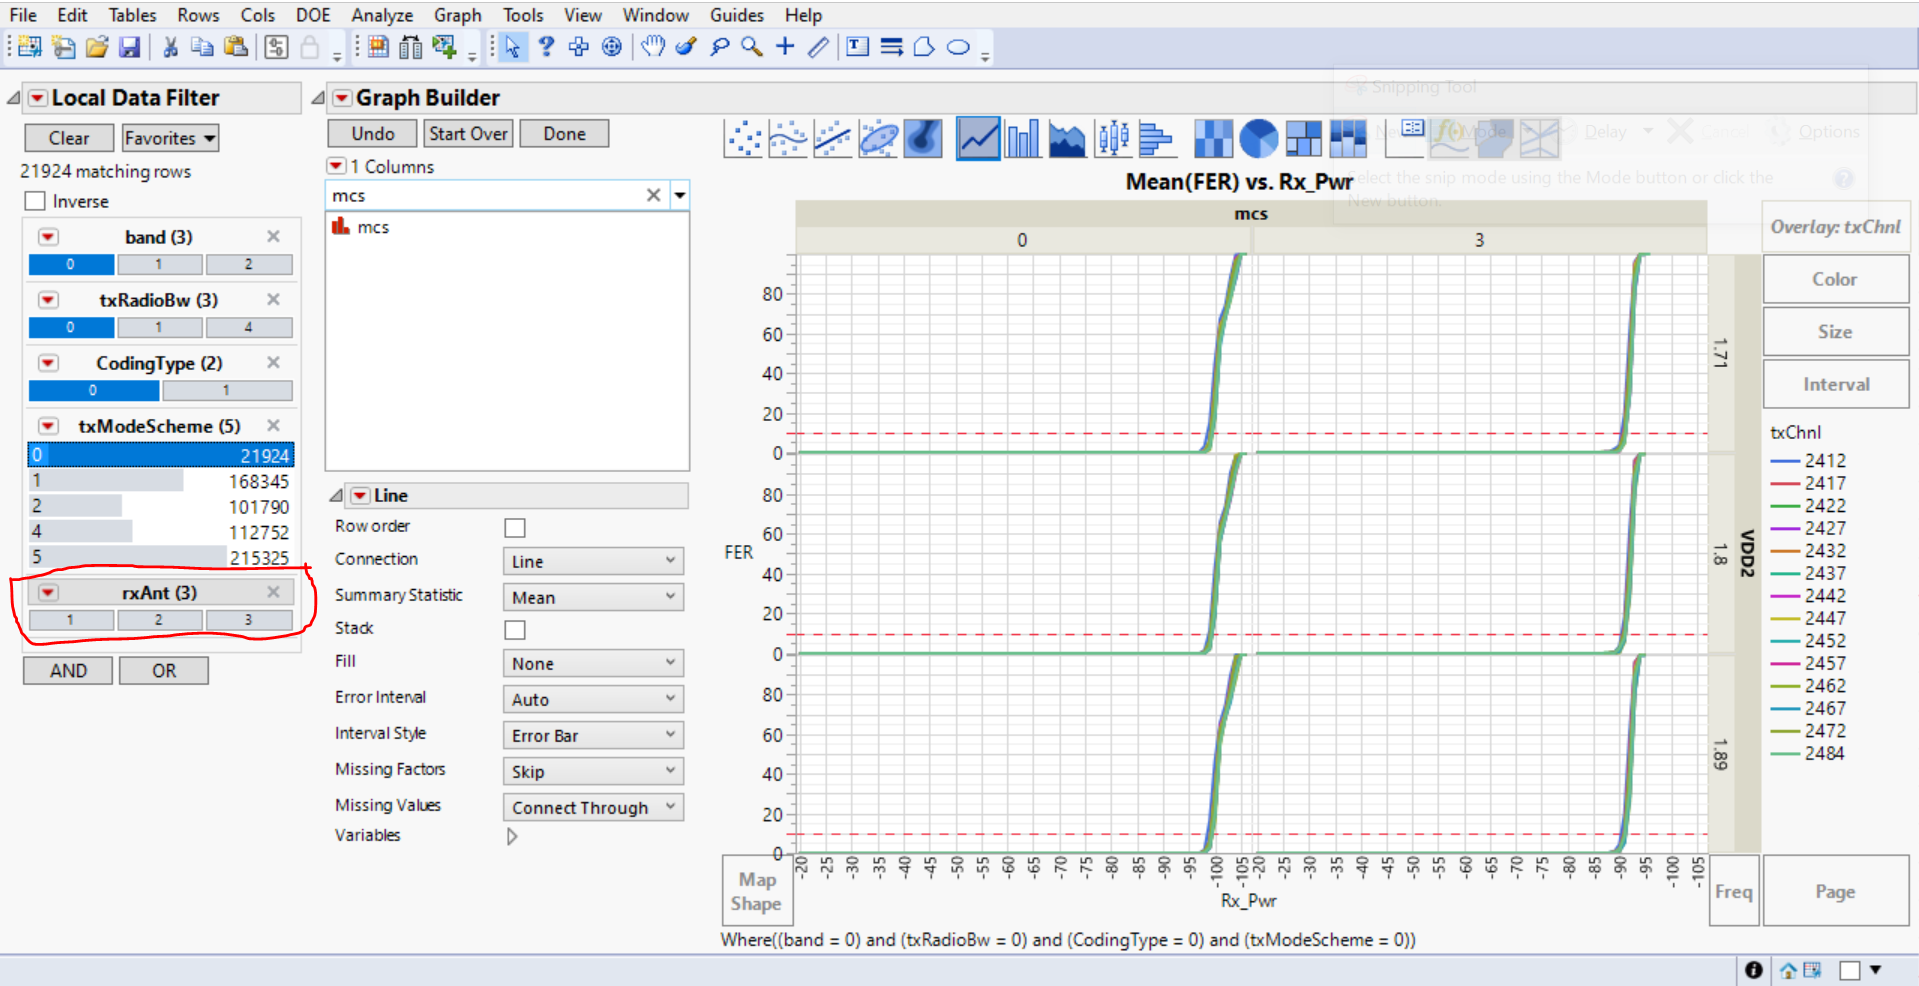The image size is (1919, 986).
Task: Tick the Inverse checkbox
Action: (x=36, y=201)
